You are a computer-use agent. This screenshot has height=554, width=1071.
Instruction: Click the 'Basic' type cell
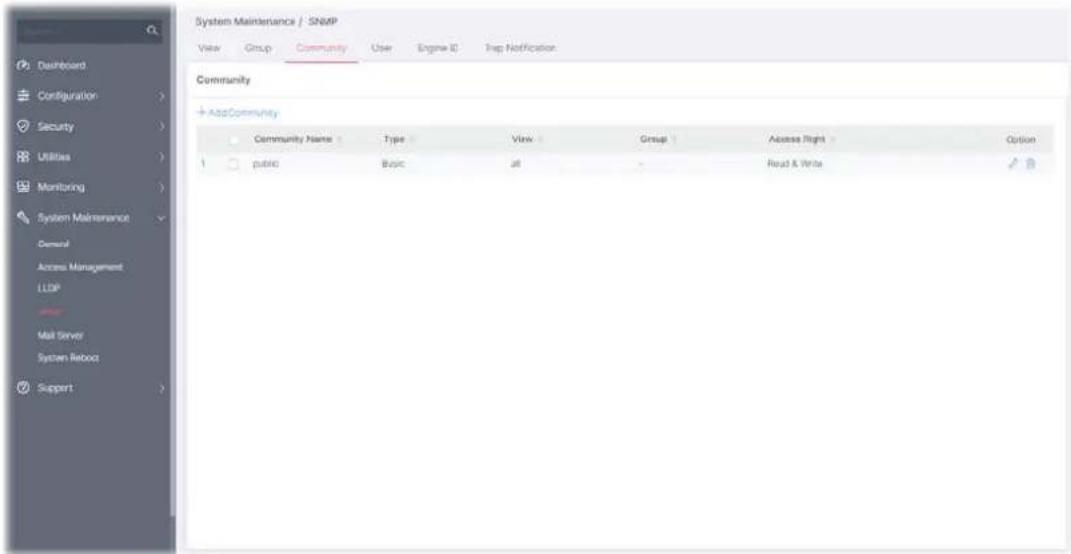(394, 164)
